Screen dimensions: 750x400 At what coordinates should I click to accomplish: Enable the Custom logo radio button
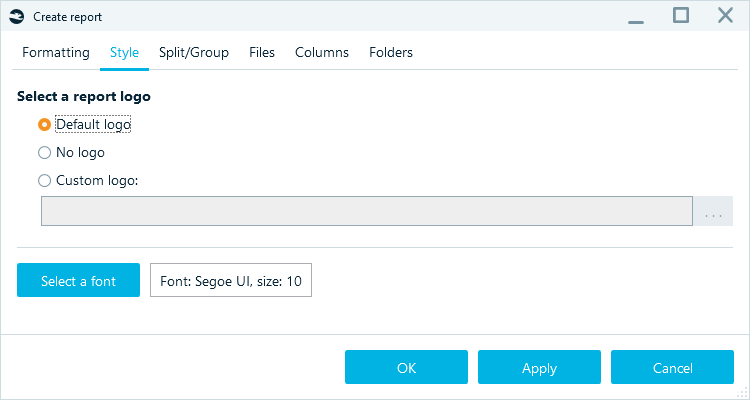(x=44, y=181)
